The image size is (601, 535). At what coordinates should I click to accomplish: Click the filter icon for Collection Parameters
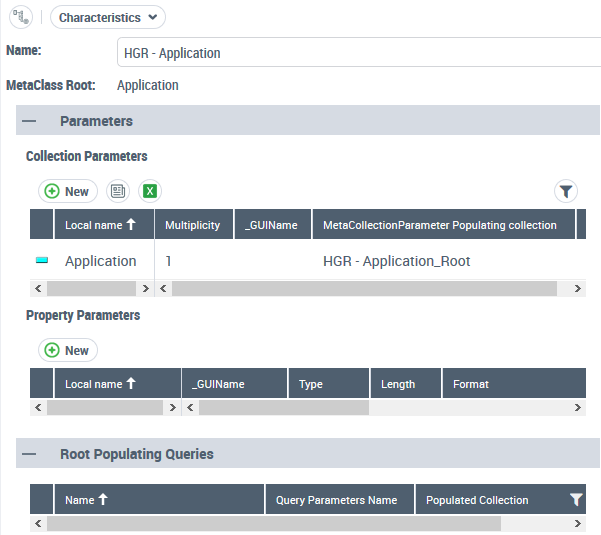(x=566, y=191)
